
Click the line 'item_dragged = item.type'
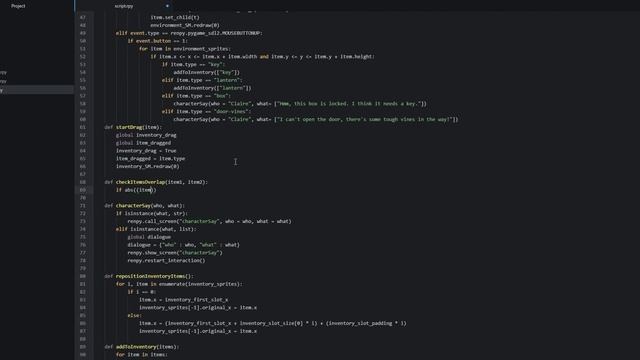pyautogui.click(x=151, y=158)
